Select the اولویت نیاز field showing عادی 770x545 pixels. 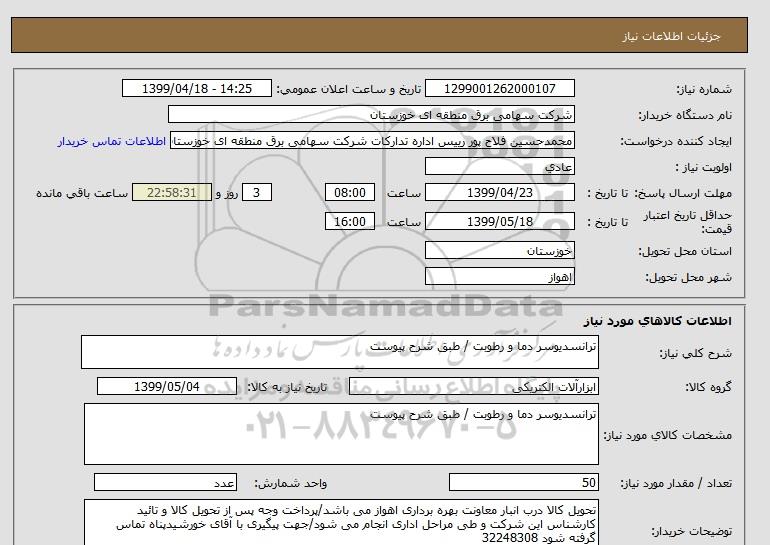(x=501, y=167)
